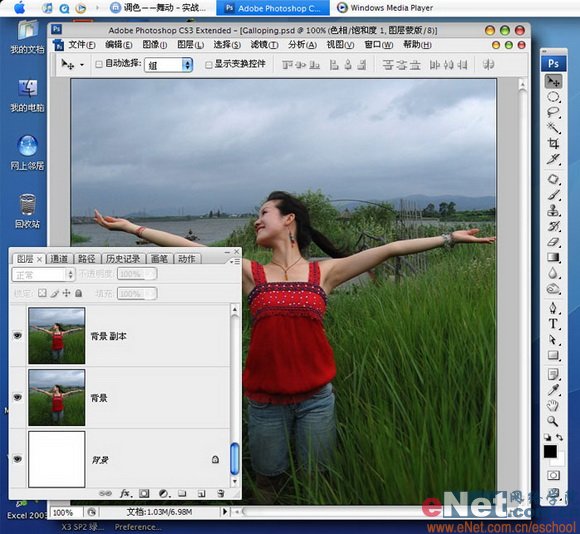Click the foreground color black swatch
580x534 pixels.
(x=550, y=452)
